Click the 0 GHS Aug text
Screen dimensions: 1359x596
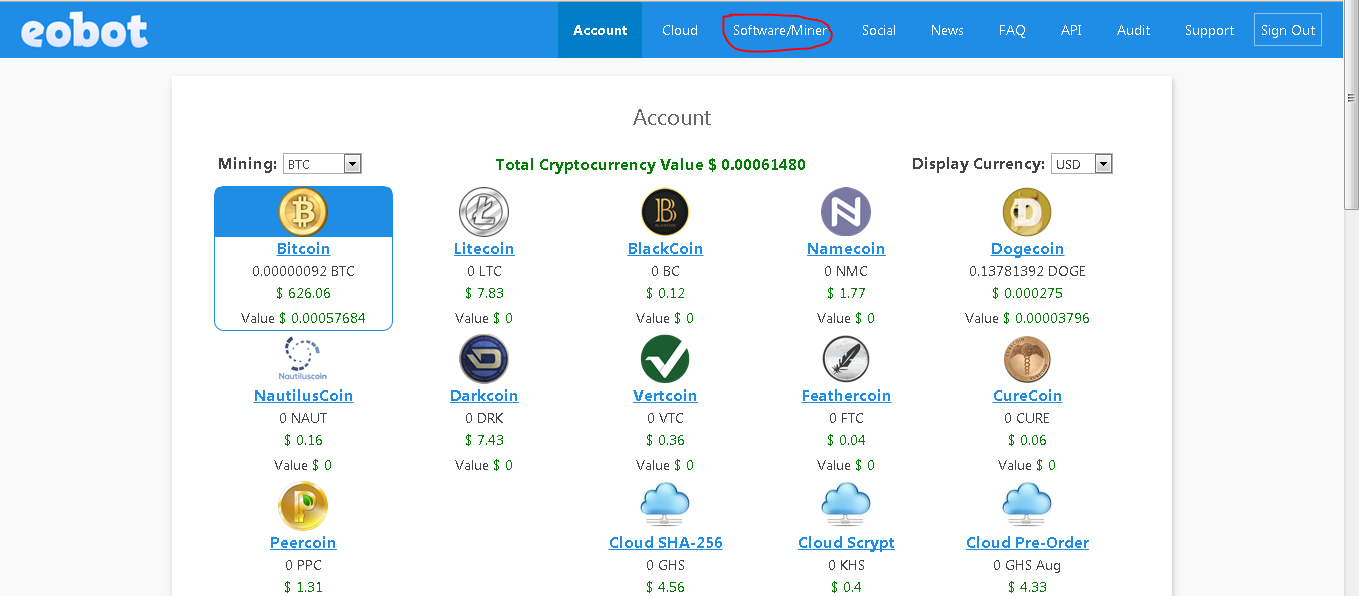[1027, 565]
